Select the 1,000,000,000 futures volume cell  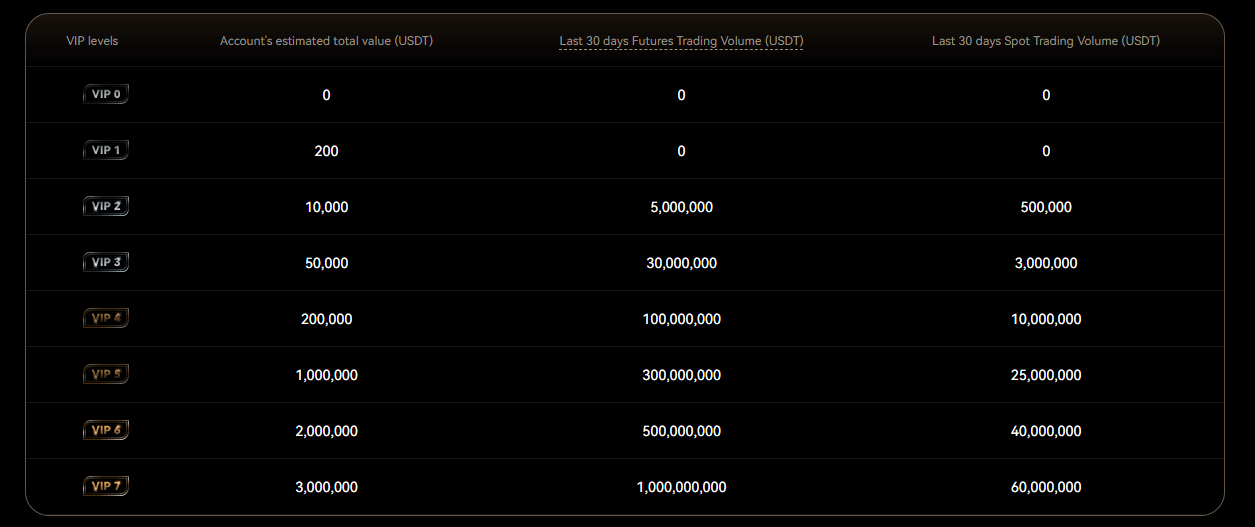(681, 487)
